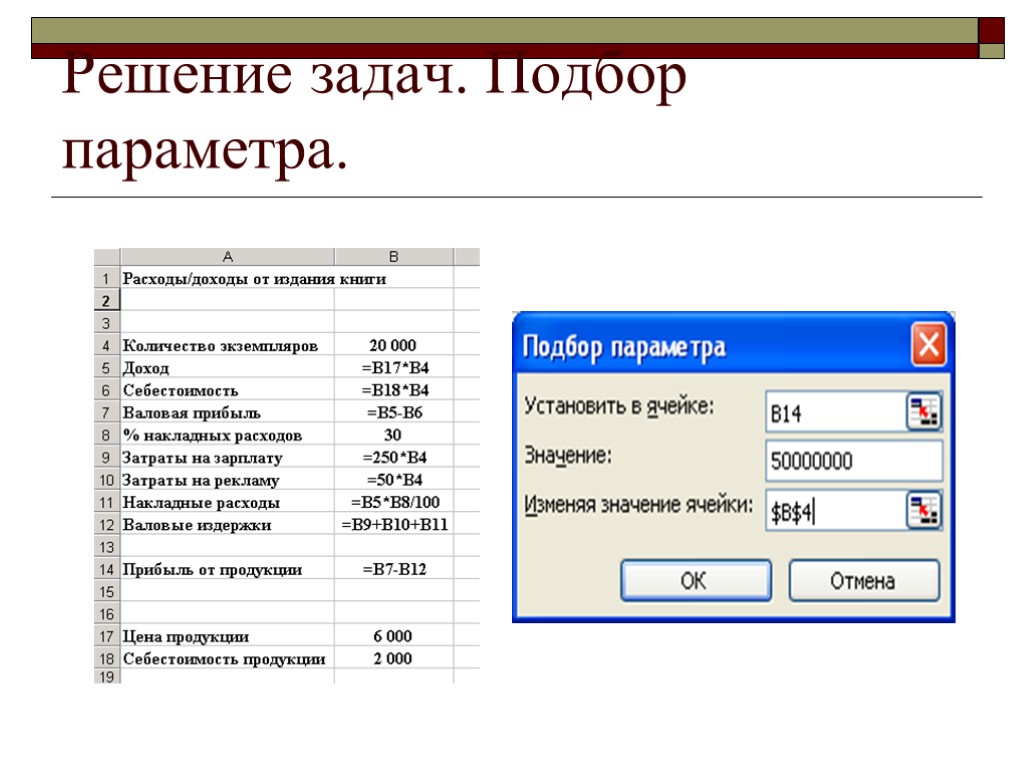The width and height of the screenshot is (1024, 768).
Task: Select cell containing =B5-B6
Action: point(394,412)
